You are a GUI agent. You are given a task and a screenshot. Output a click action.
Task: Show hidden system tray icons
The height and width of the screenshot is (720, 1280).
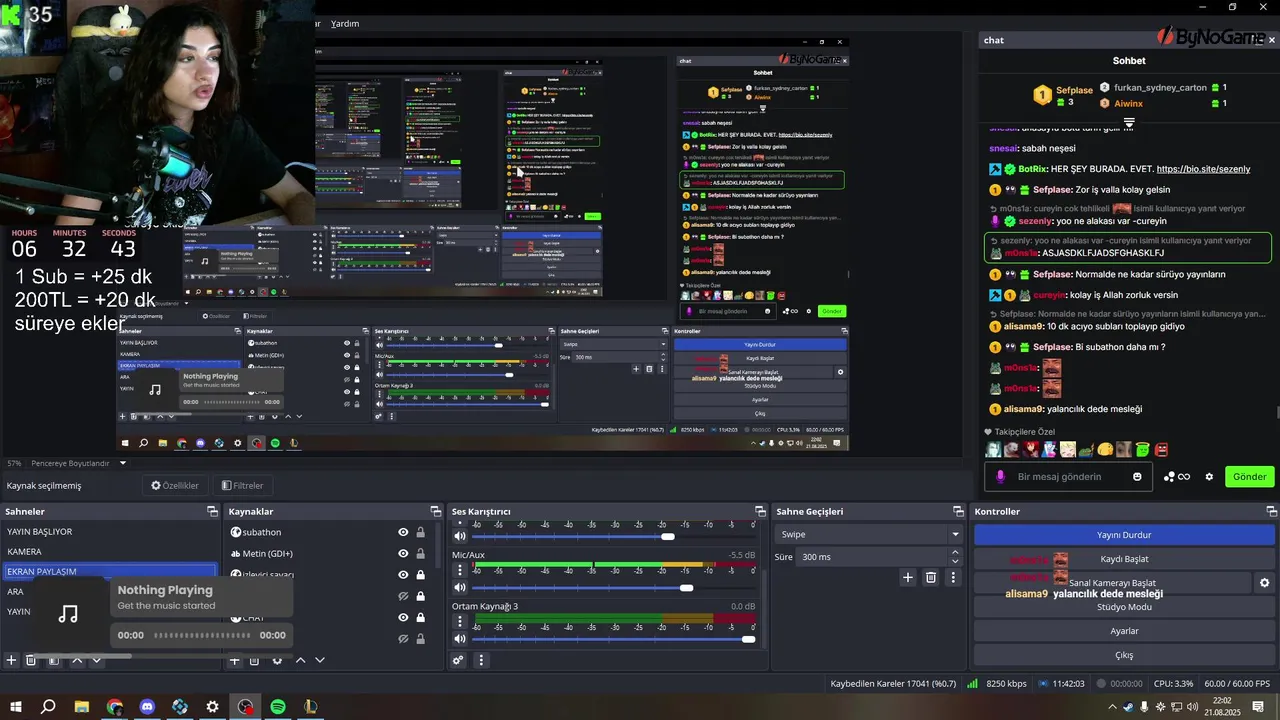pos(1112,707)
